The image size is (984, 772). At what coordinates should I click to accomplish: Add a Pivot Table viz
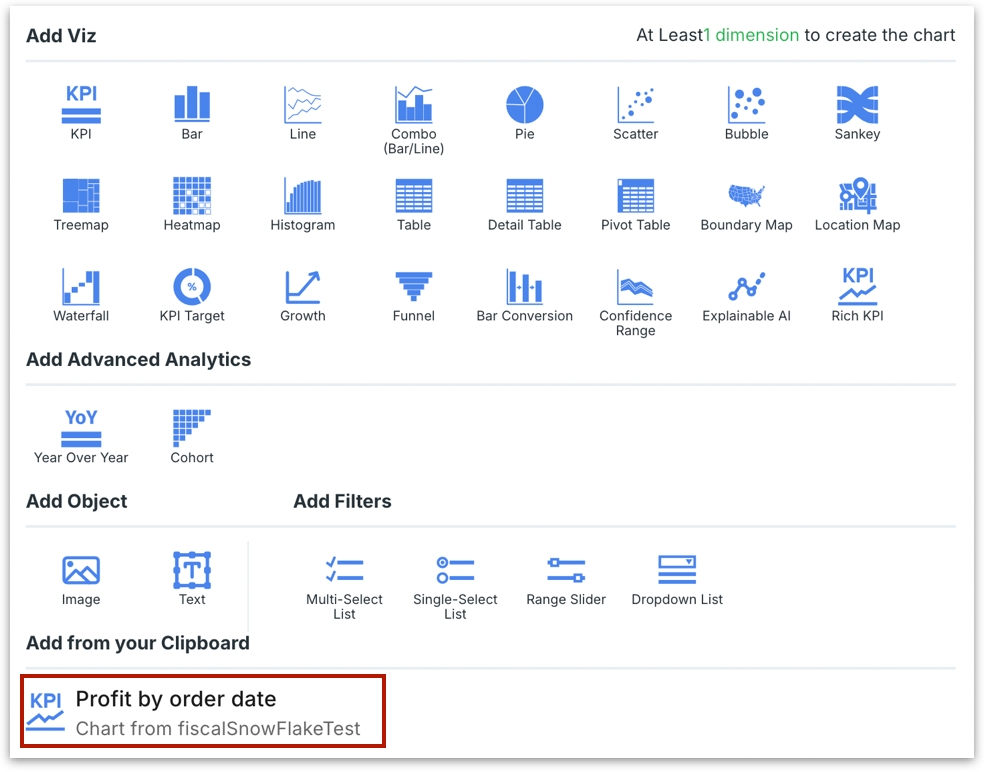pos(635,196)
